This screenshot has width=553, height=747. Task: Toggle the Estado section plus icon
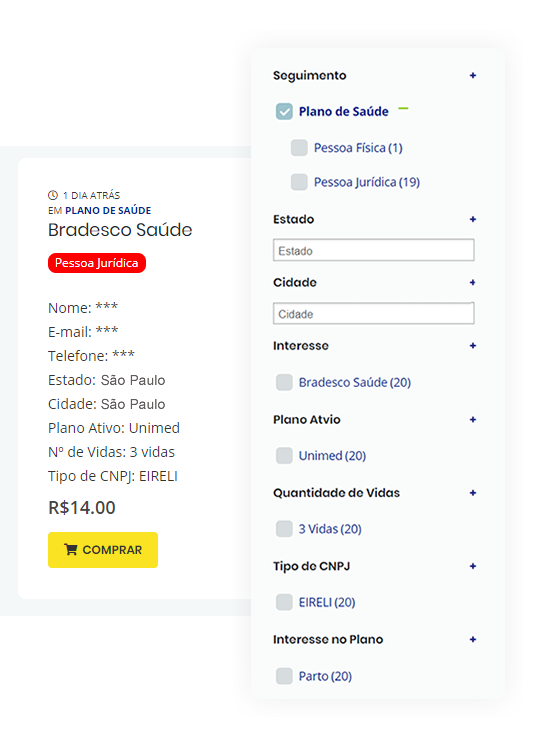tap(473, 219)
